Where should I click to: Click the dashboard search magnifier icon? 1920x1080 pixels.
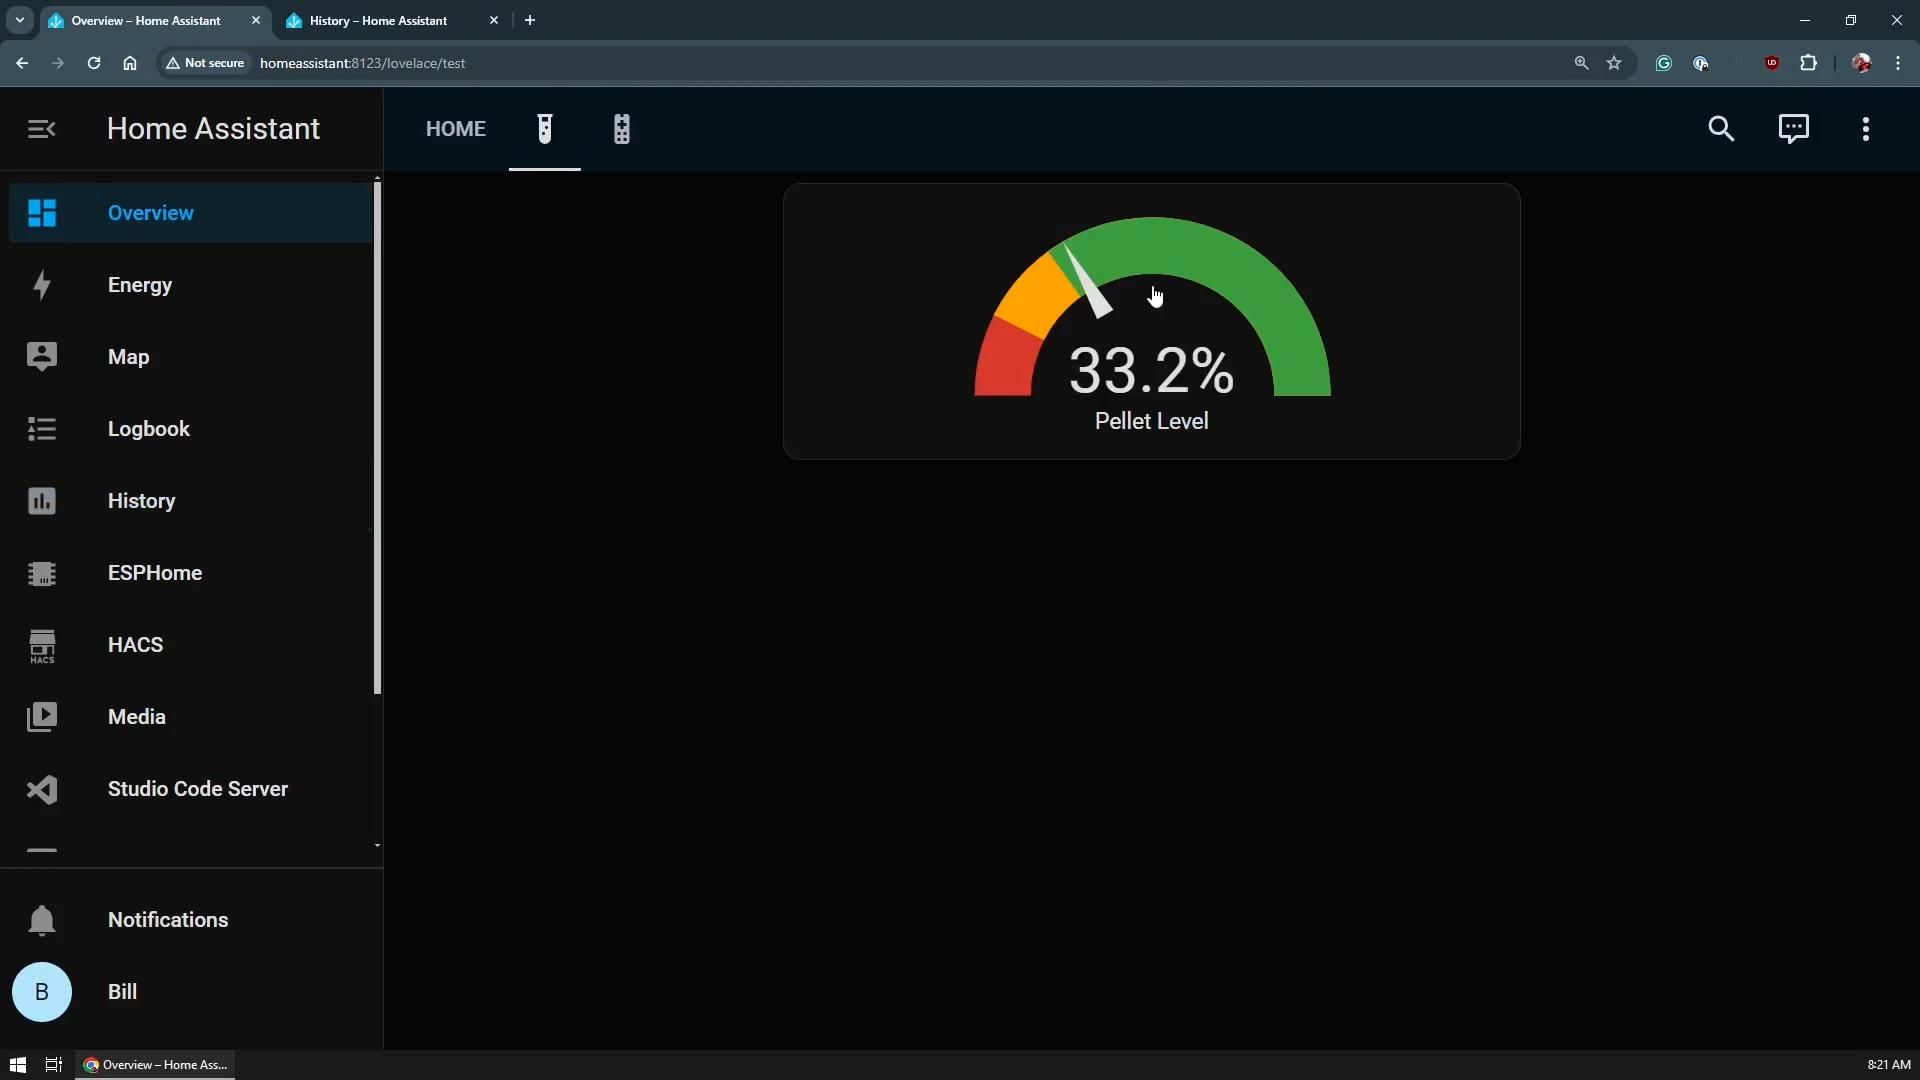coord(1720,129)
